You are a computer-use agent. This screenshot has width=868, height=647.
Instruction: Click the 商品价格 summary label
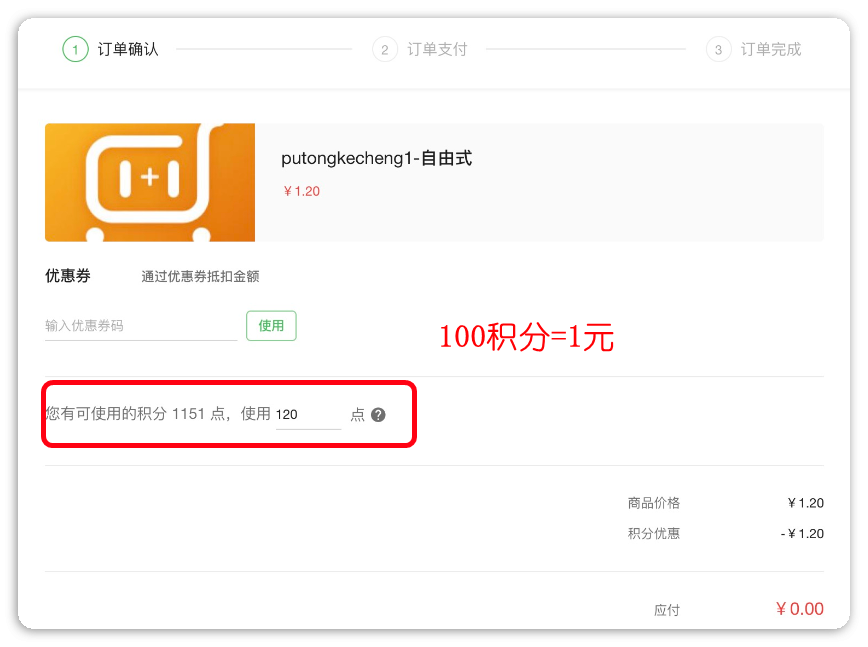click(x=653, y=503)
